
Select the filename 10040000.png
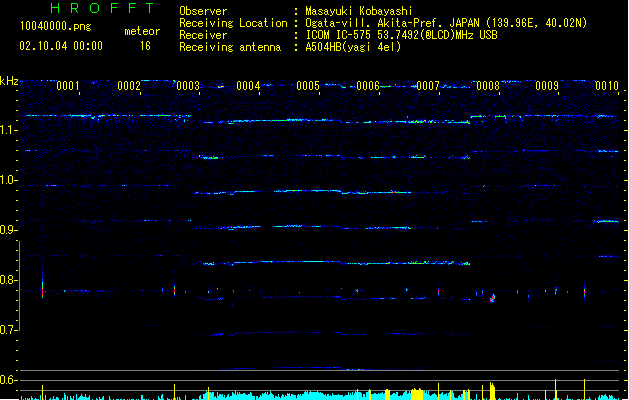click(55, 27)
